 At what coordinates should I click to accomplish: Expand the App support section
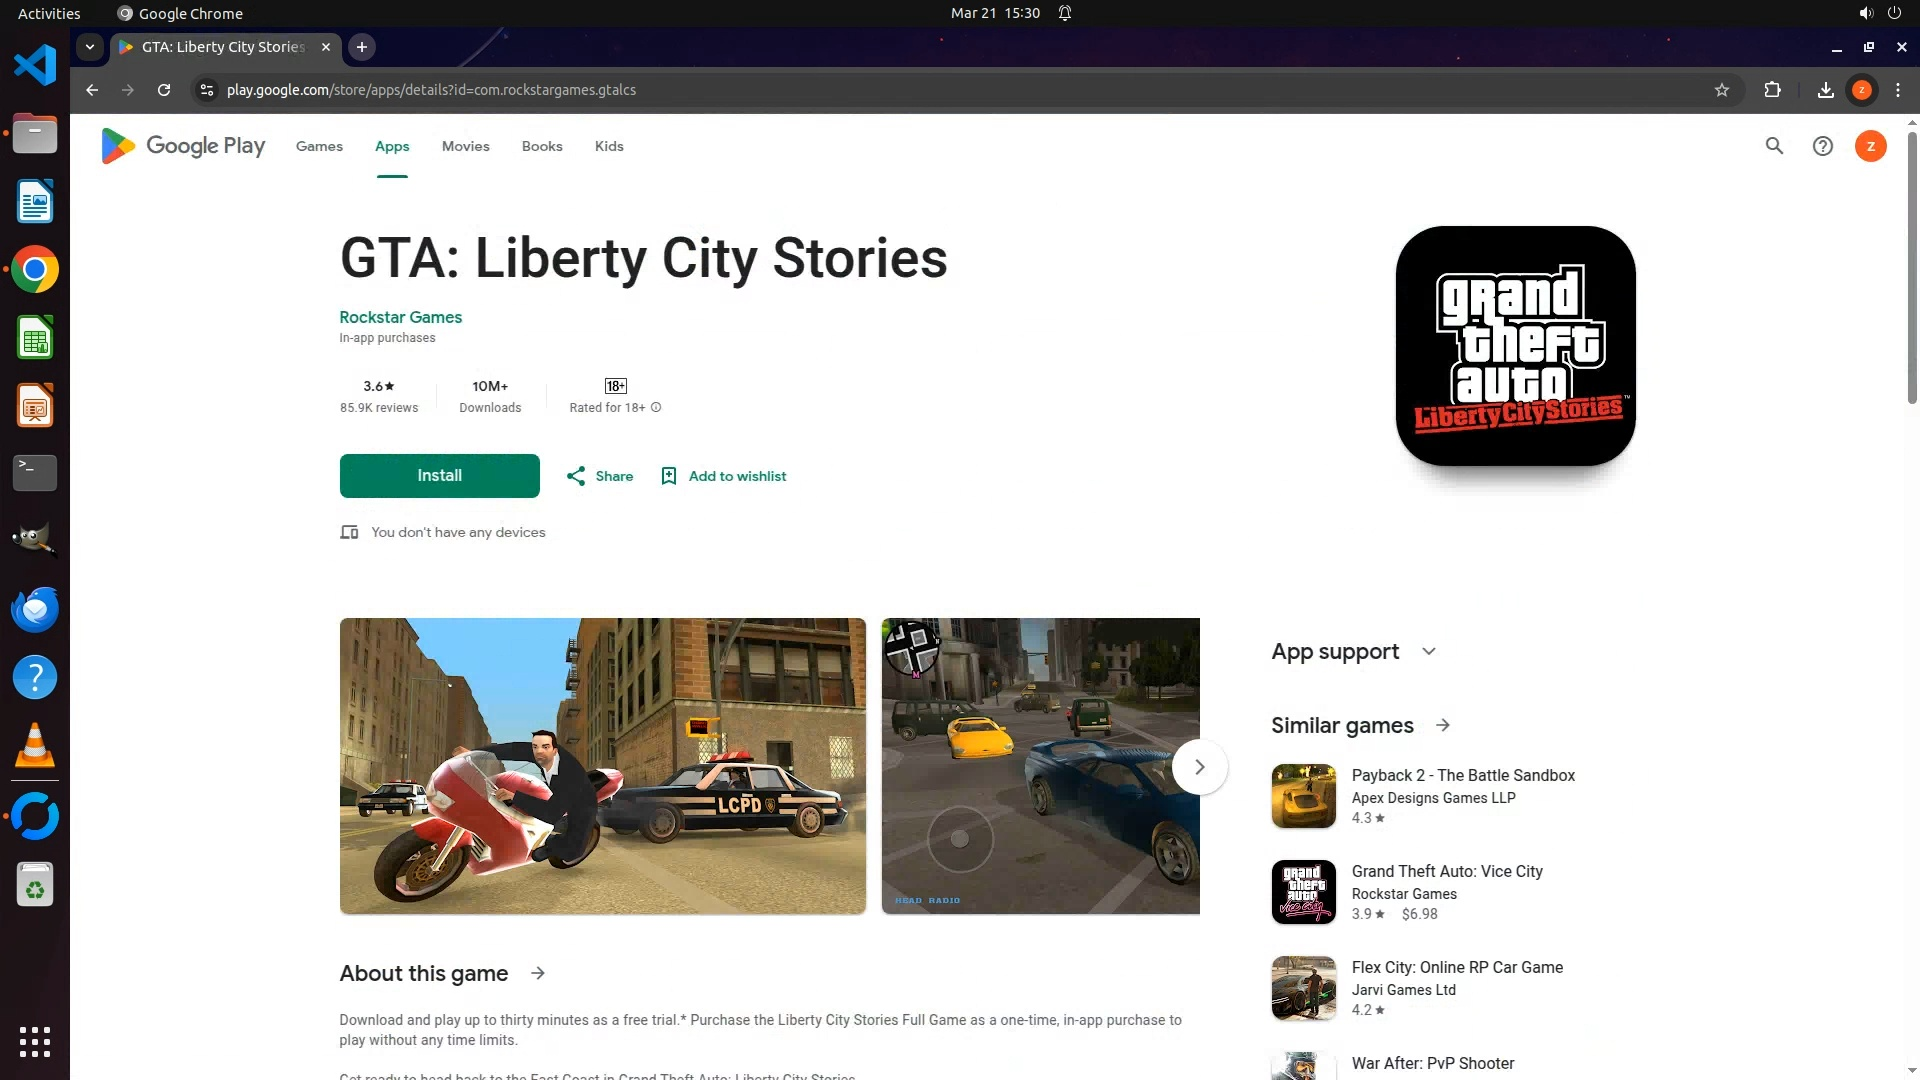point(1428,651)
